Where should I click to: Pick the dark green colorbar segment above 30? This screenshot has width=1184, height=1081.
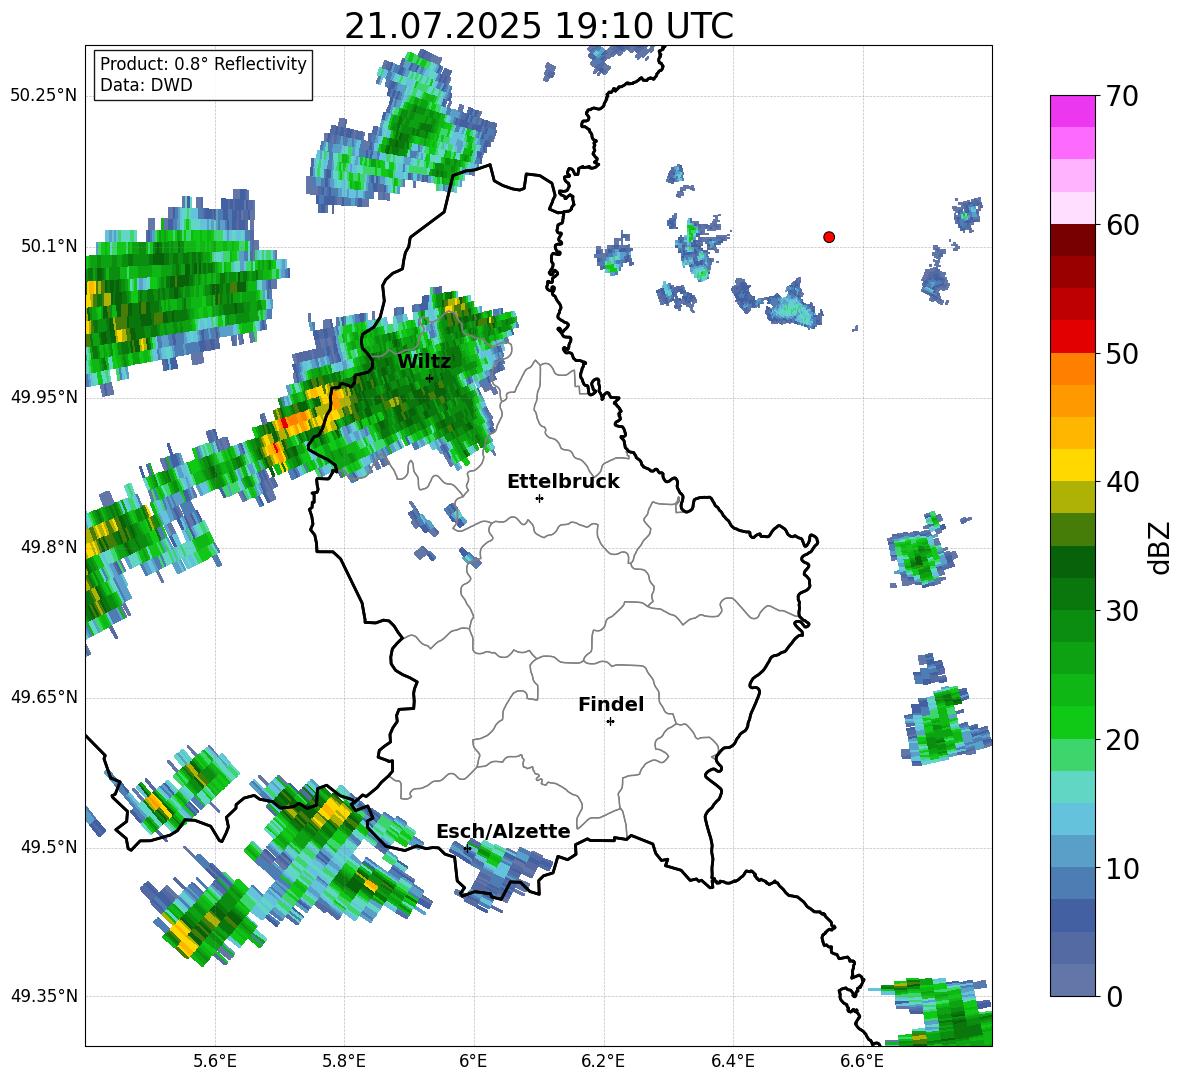coord(1072,594)
